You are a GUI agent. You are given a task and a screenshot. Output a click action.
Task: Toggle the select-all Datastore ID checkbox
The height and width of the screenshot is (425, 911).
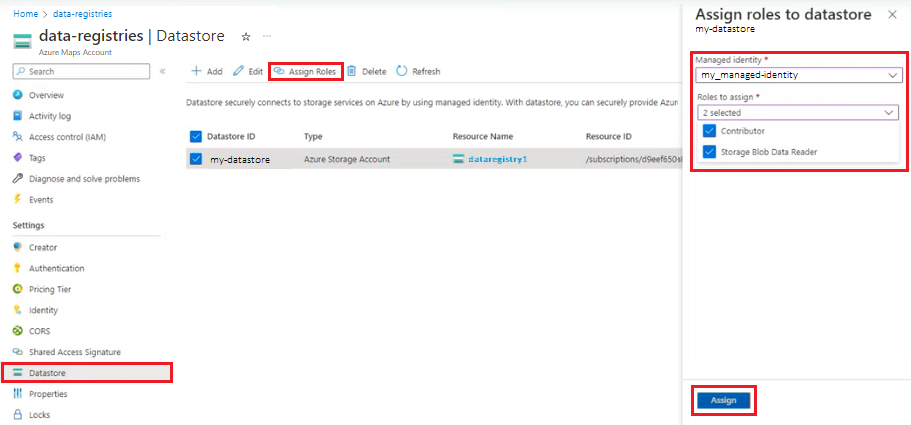click(196, 136)
